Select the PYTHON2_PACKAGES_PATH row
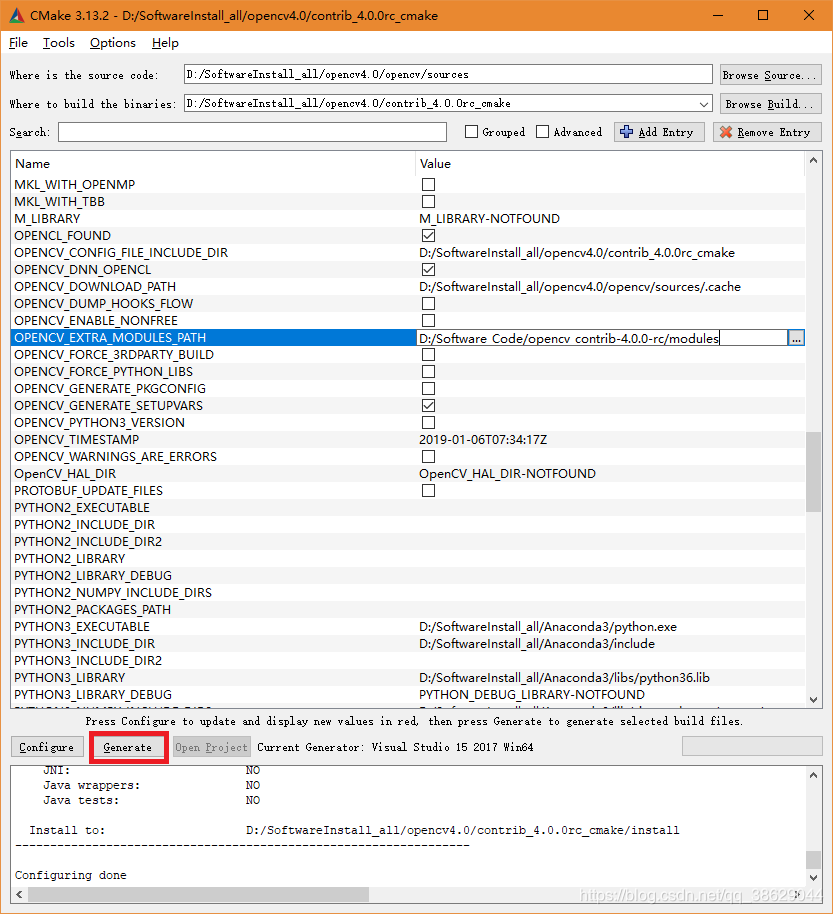The image size is (833, 914). (x=408, y=610)
